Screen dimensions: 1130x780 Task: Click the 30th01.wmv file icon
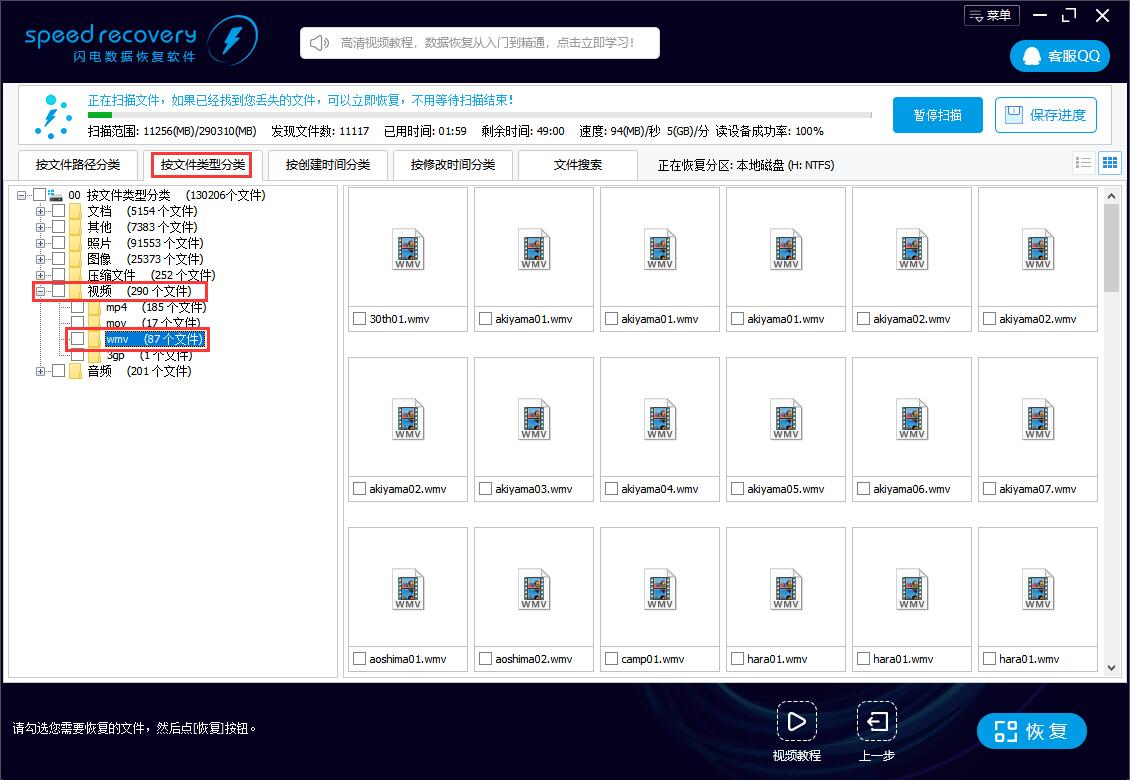click(x=408, y=249)
